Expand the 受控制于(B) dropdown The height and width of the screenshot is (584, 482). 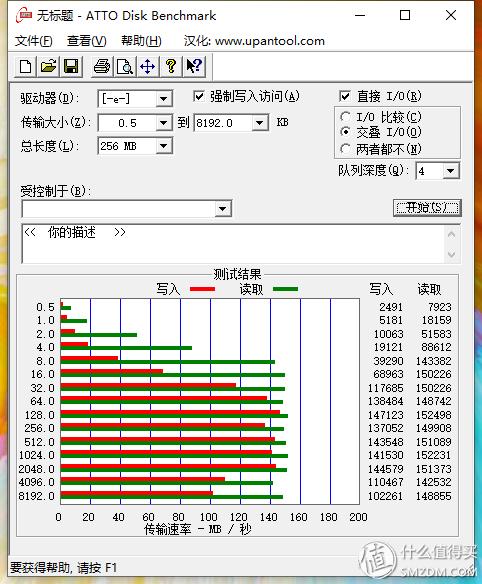pyautogui.click(x=222, y=209)
